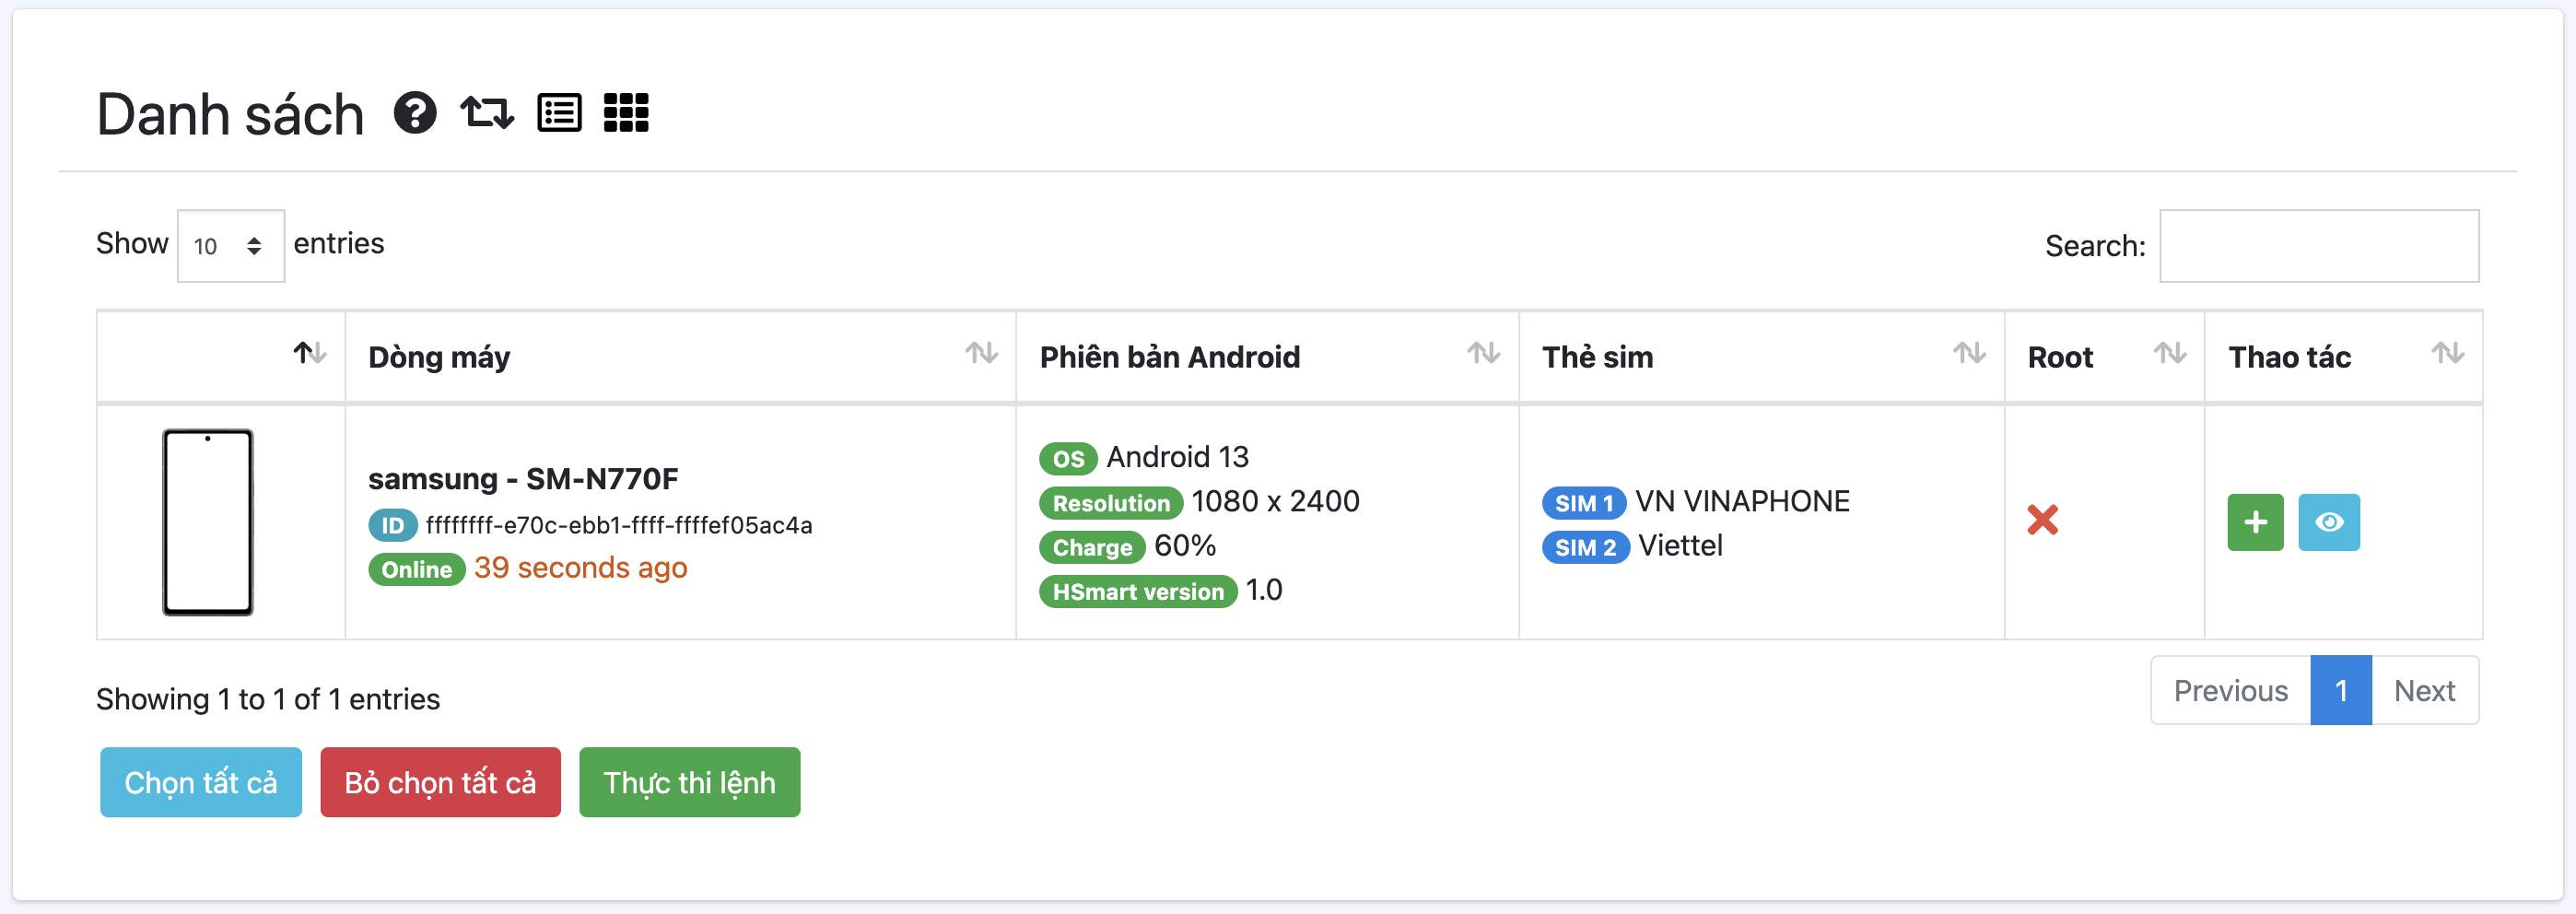2576x914 pixels.
Task: Go to page 1
Action: tap(2340, 690)
